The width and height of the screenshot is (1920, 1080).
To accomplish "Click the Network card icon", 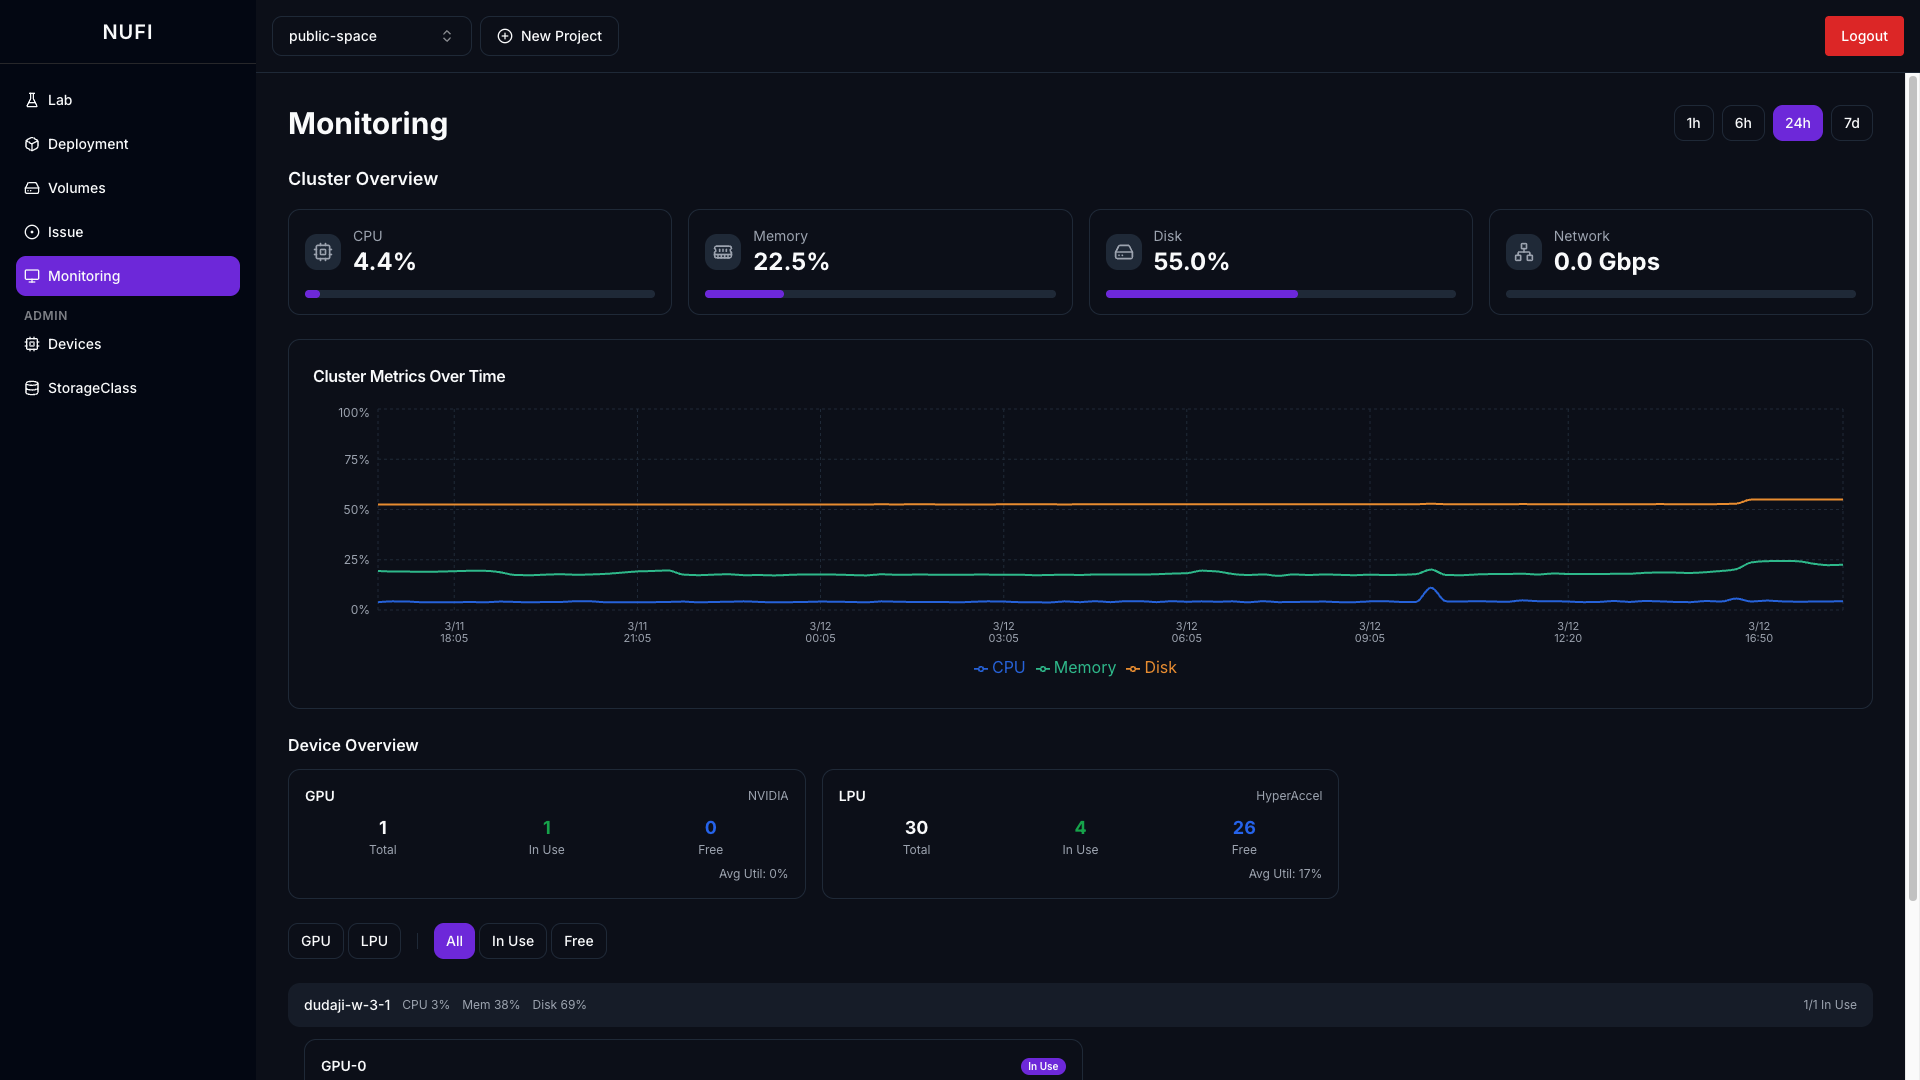I will coord(1523,252).
